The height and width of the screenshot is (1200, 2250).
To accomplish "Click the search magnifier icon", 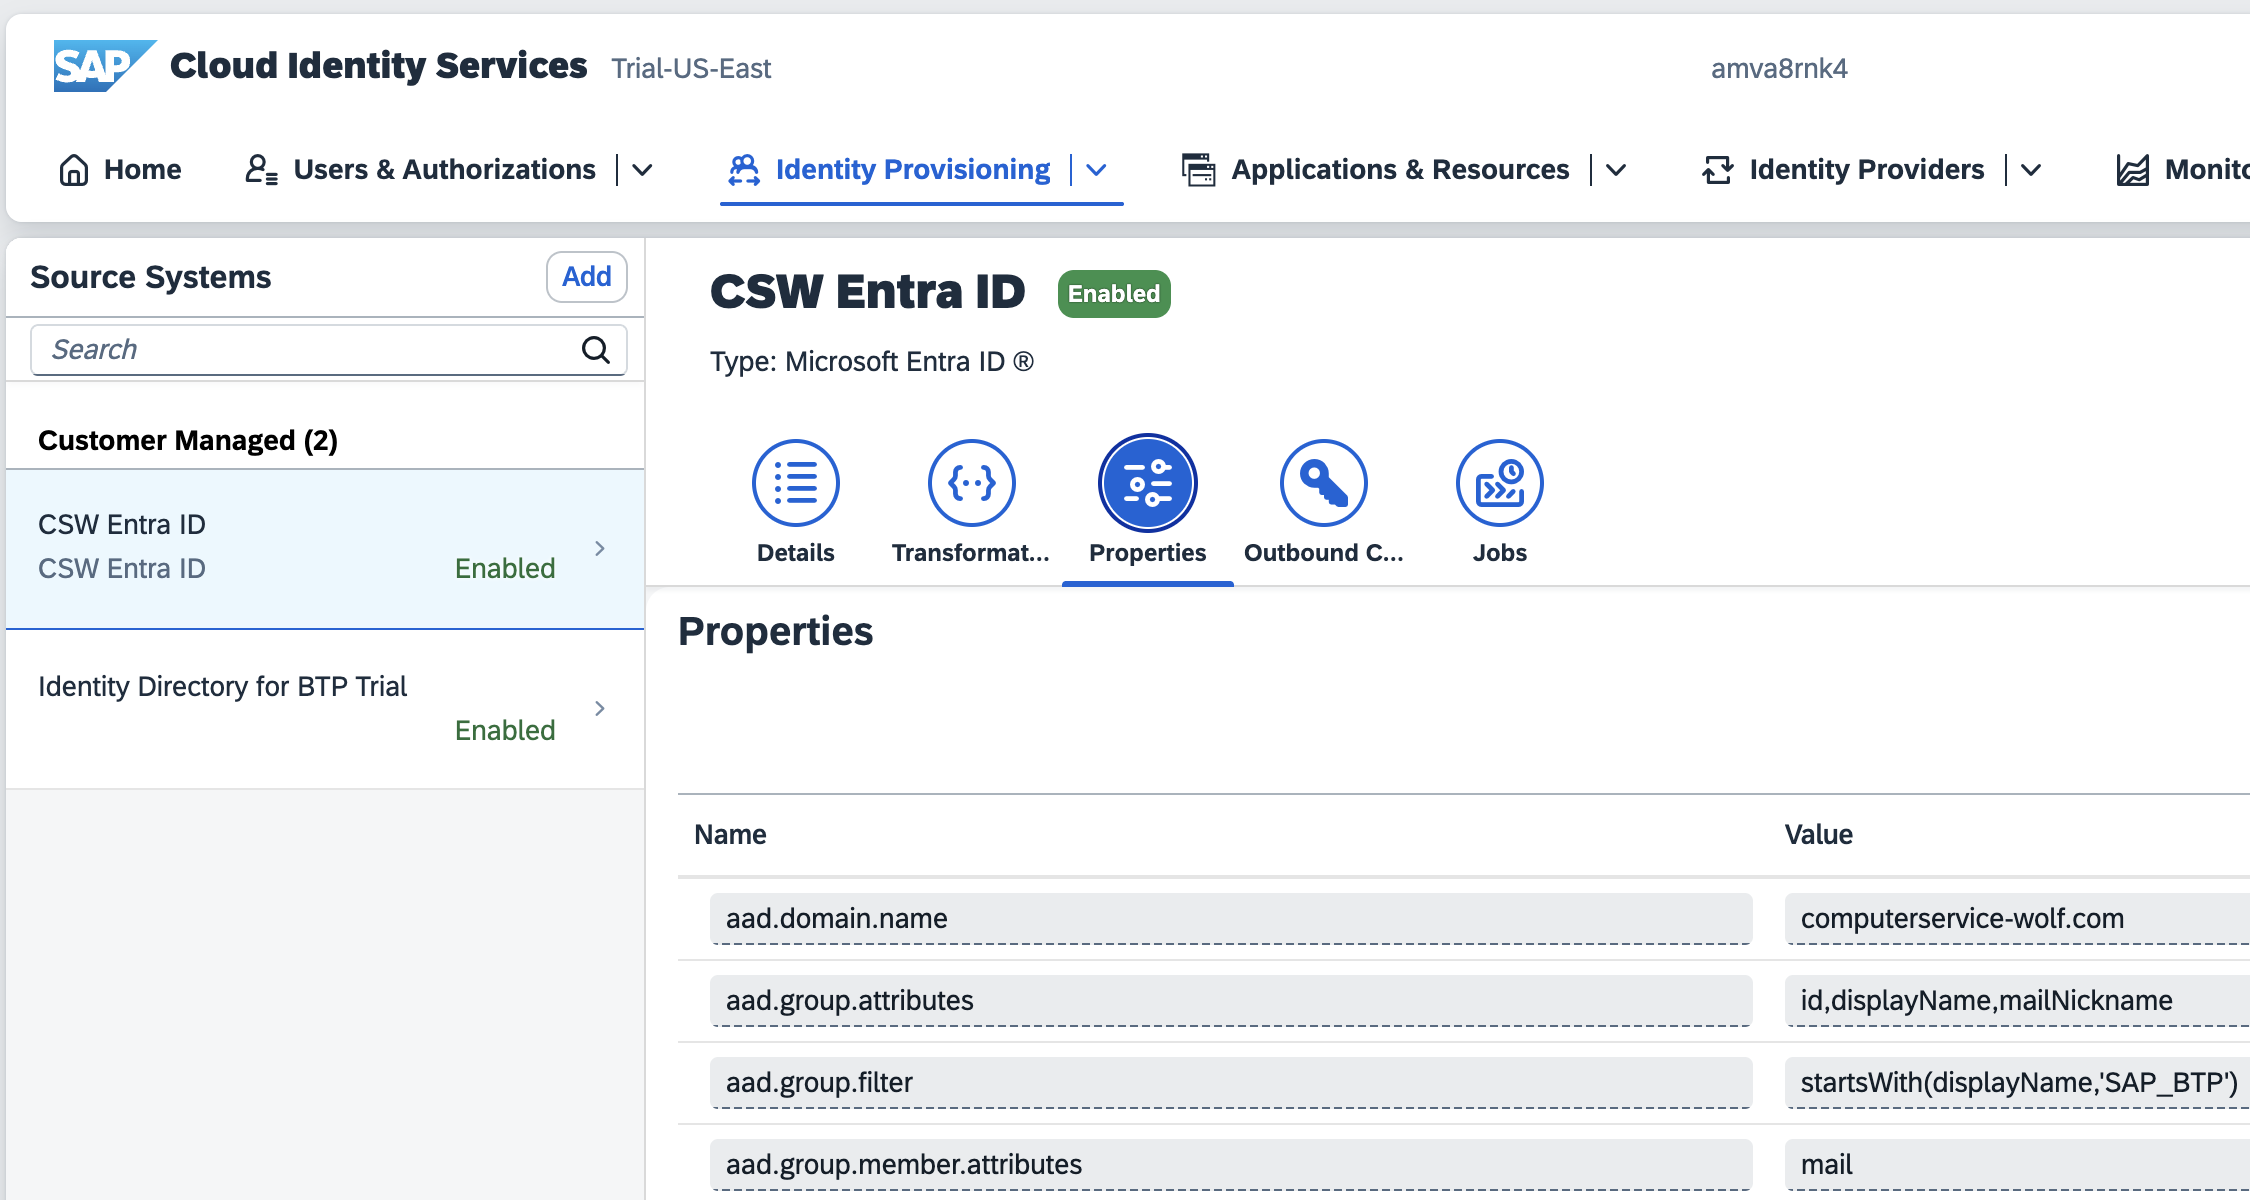I will 596,350.
